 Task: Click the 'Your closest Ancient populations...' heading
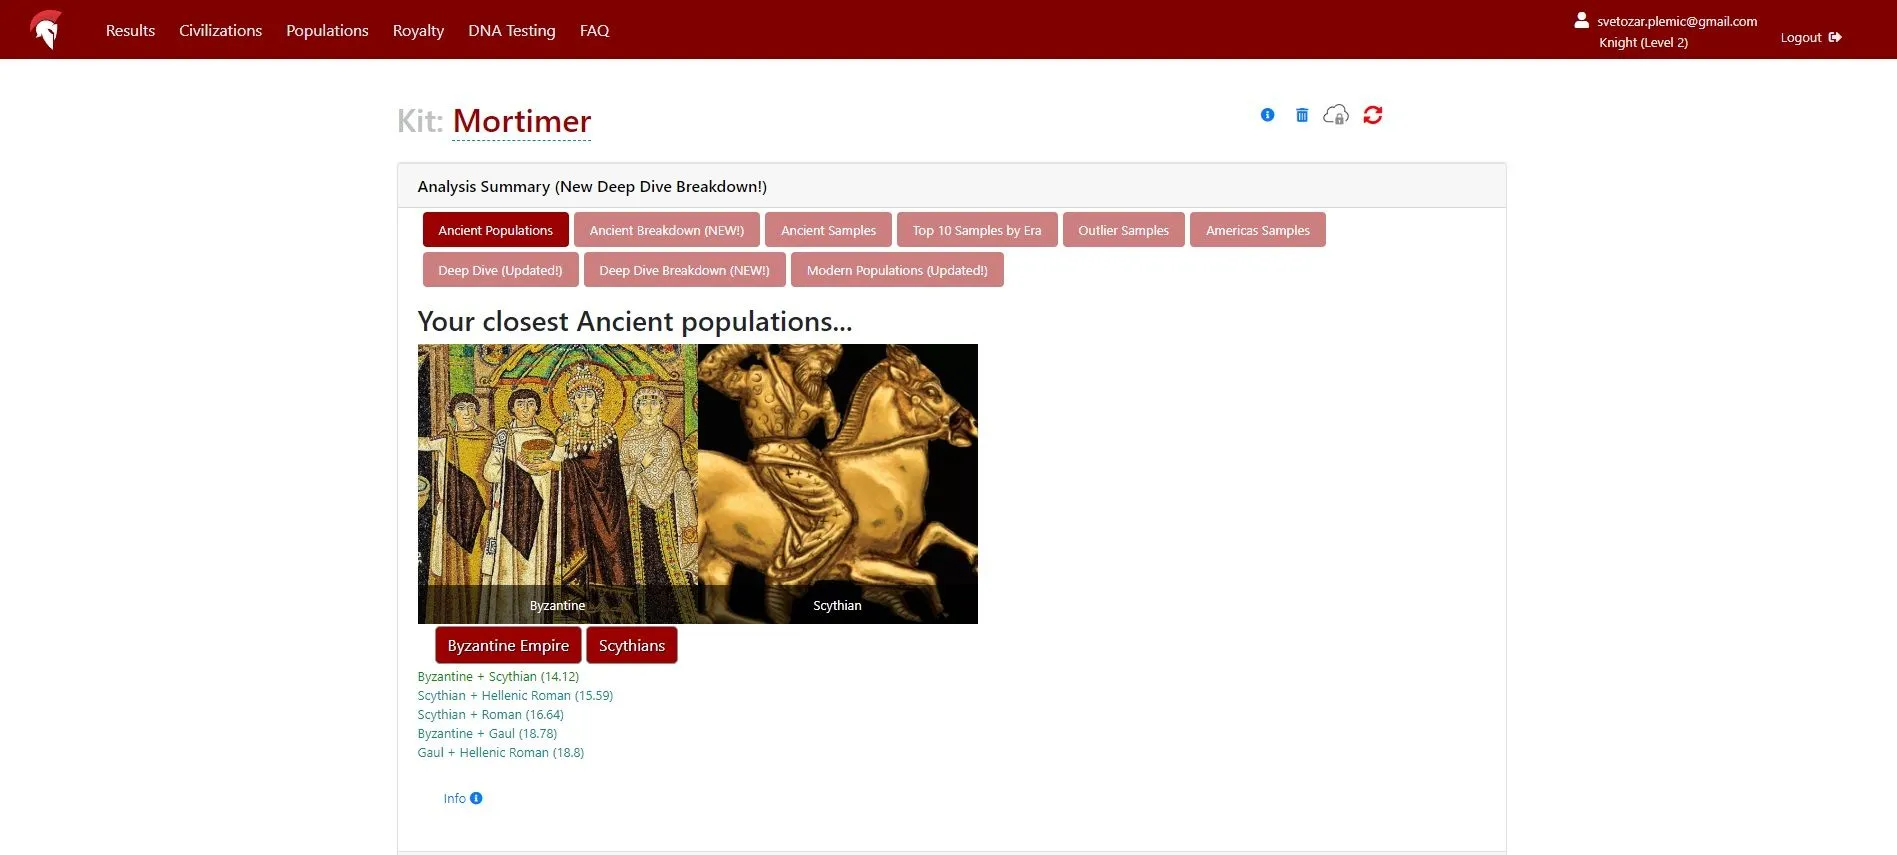pos(635,321)
